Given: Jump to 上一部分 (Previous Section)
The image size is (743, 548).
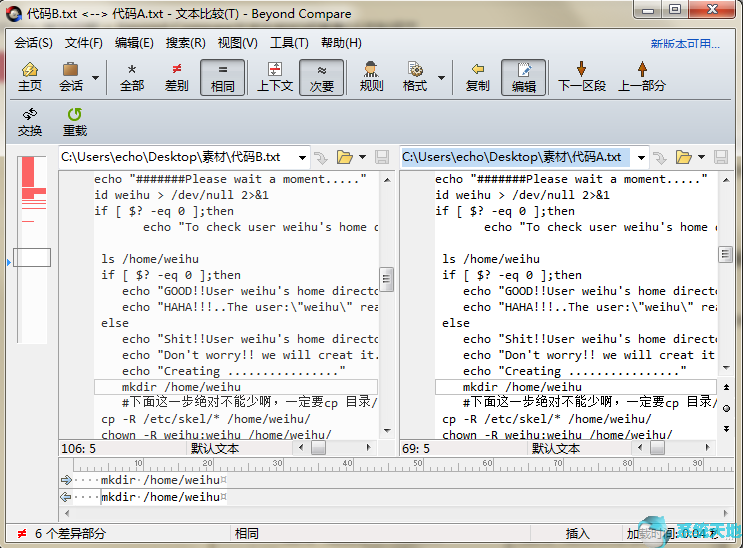Looking at the screenshot, I should [642, 77].
